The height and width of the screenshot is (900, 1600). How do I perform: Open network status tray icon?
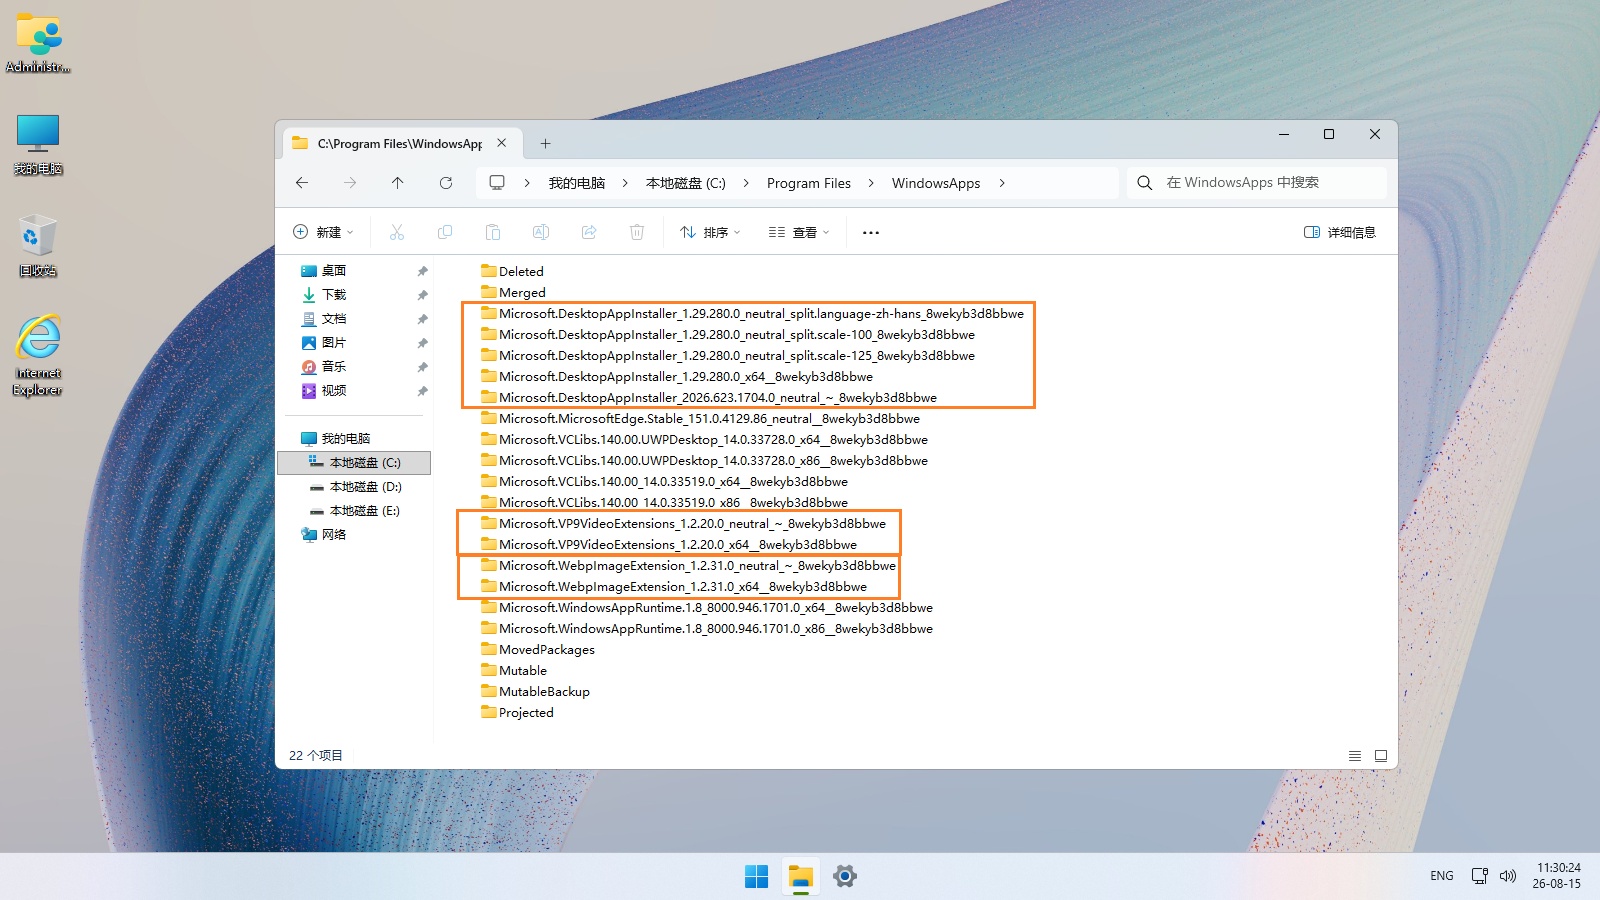[1480, 876]
